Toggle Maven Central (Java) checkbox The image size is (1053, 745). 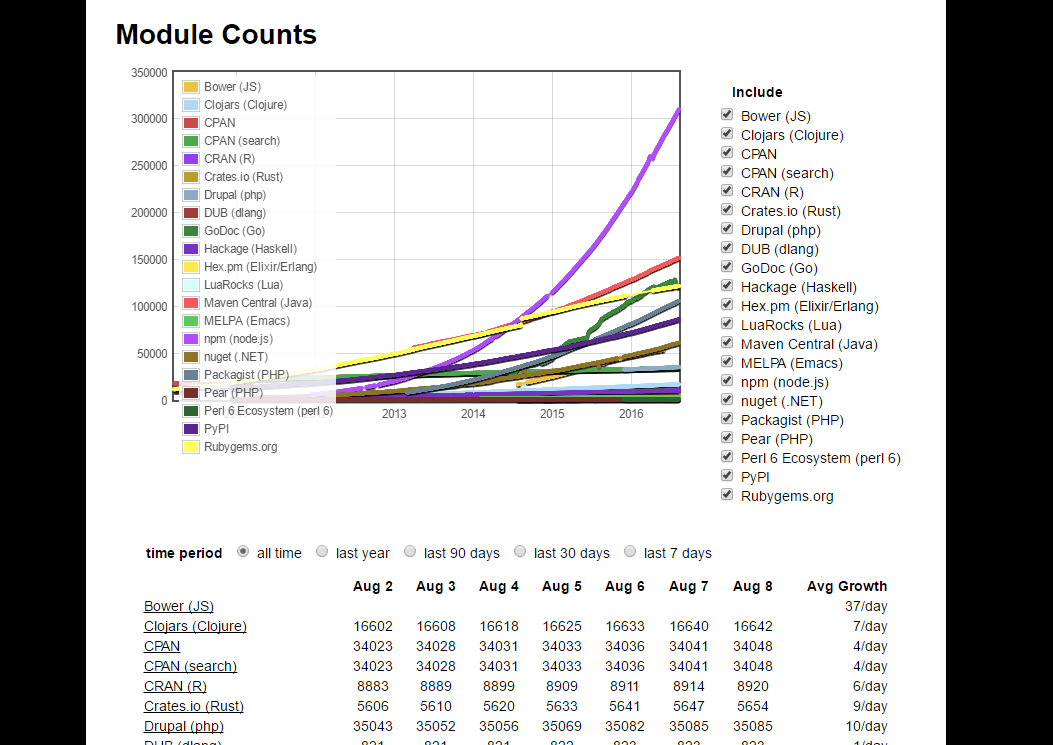coord(727,342)
